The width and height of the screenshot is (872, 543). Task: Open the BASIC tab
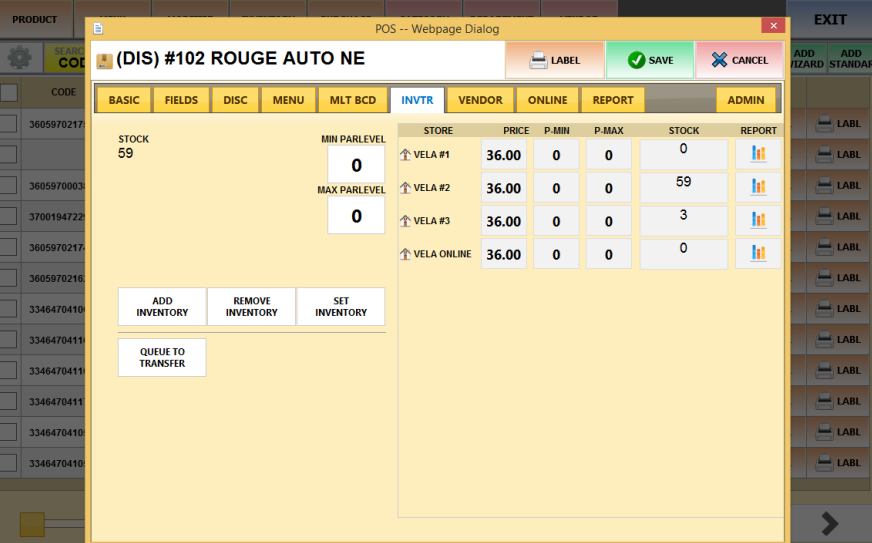124,100
